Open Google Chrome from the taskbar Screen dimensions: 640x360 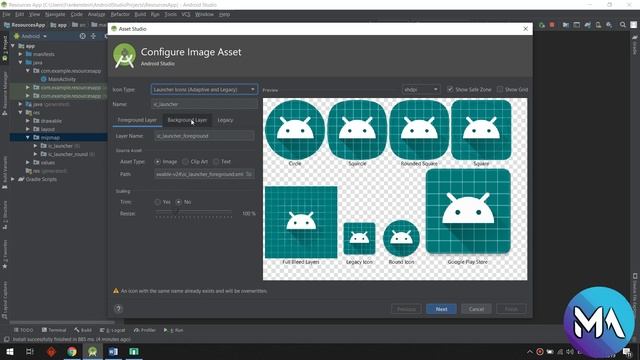(72, 351)
